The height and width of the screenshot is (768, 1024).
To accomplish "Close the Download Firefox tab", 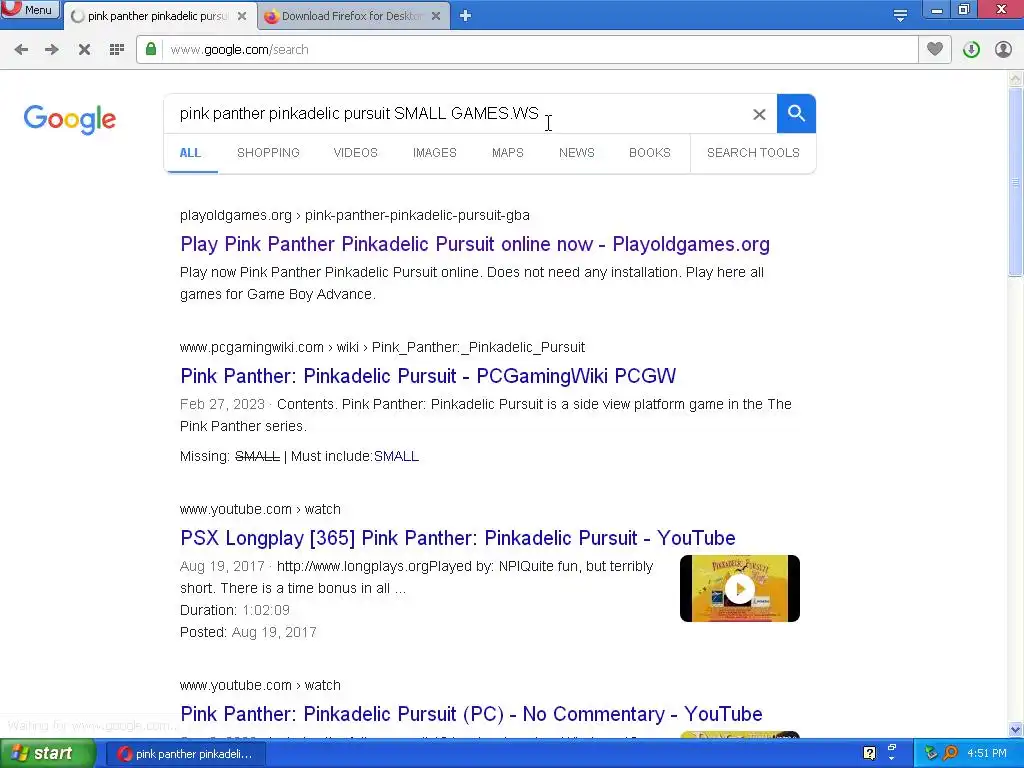I will [x=436, y=16].
